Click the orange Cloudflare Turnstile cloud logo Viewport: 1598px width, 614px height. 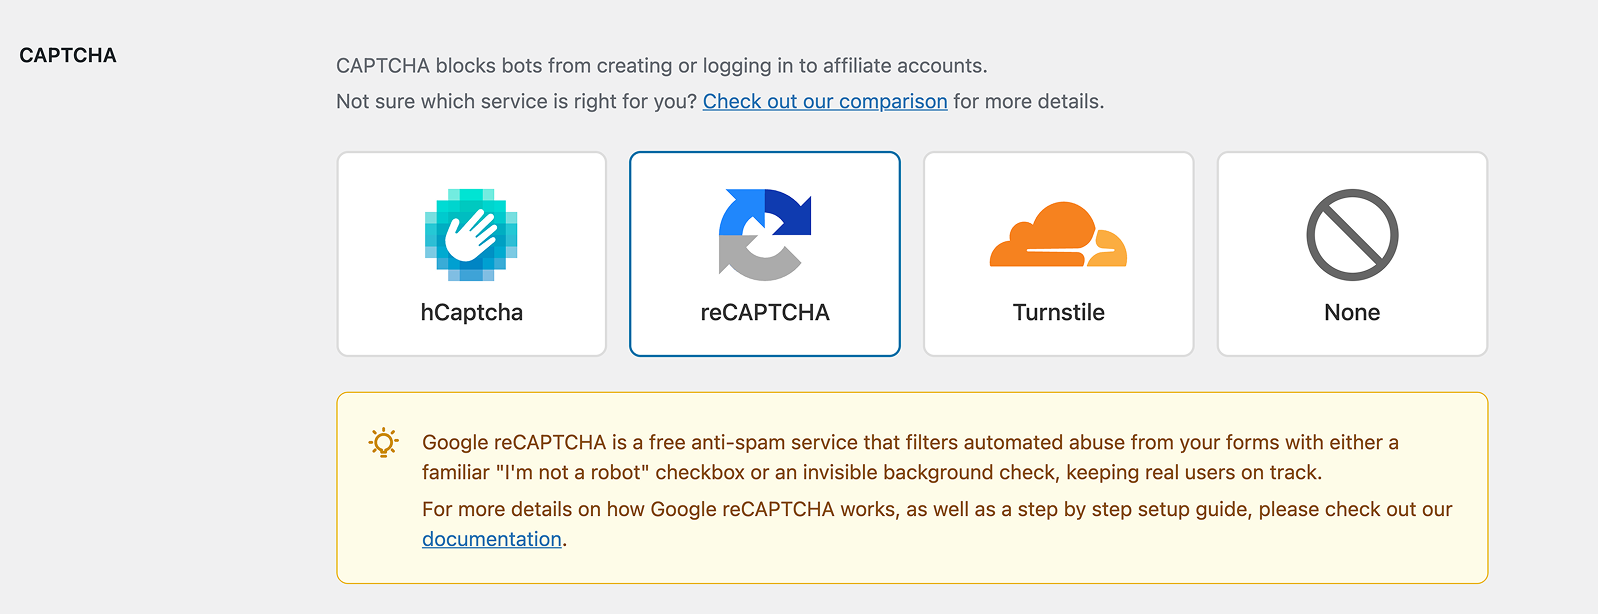(x=1058, y=235)
